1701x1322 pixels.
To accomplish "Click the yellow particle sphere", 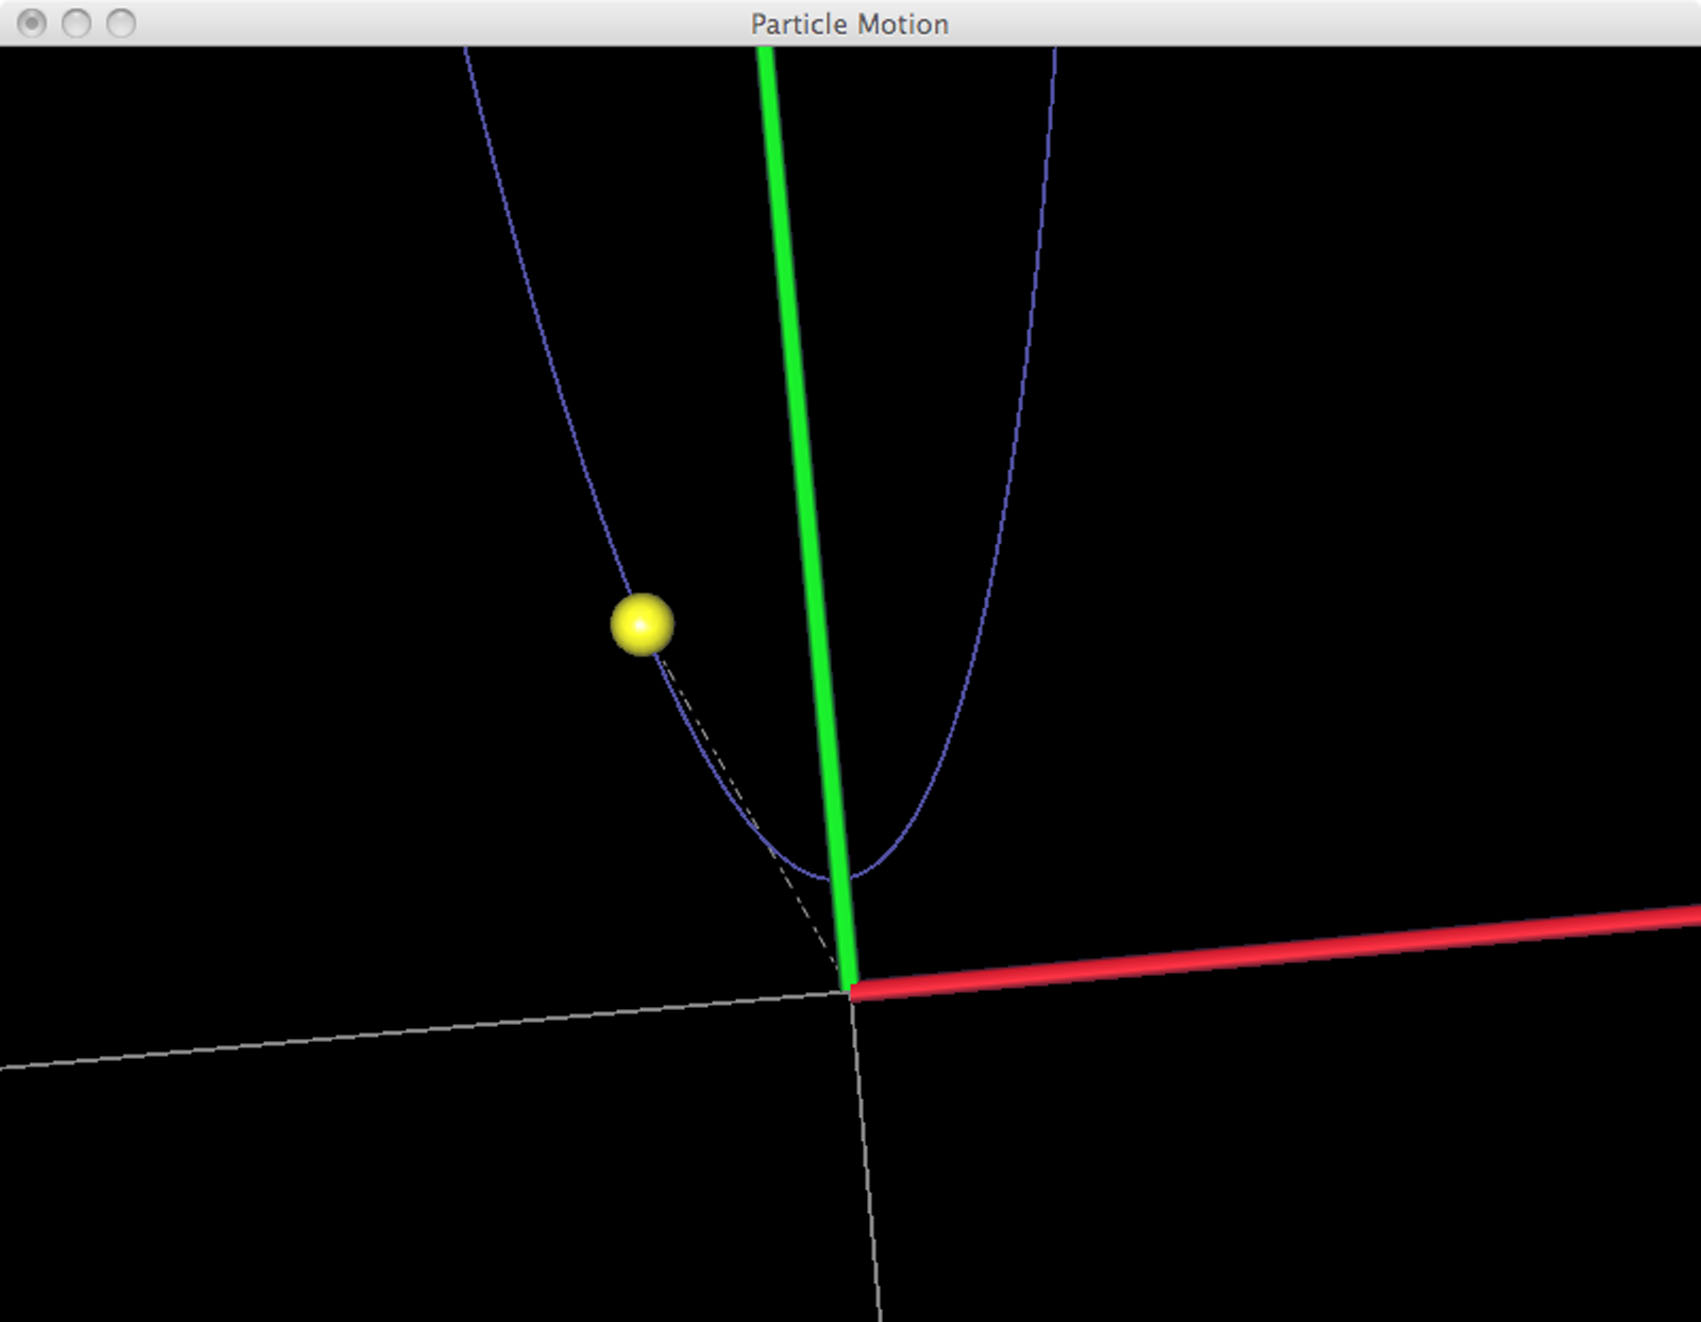I will 642,625.
